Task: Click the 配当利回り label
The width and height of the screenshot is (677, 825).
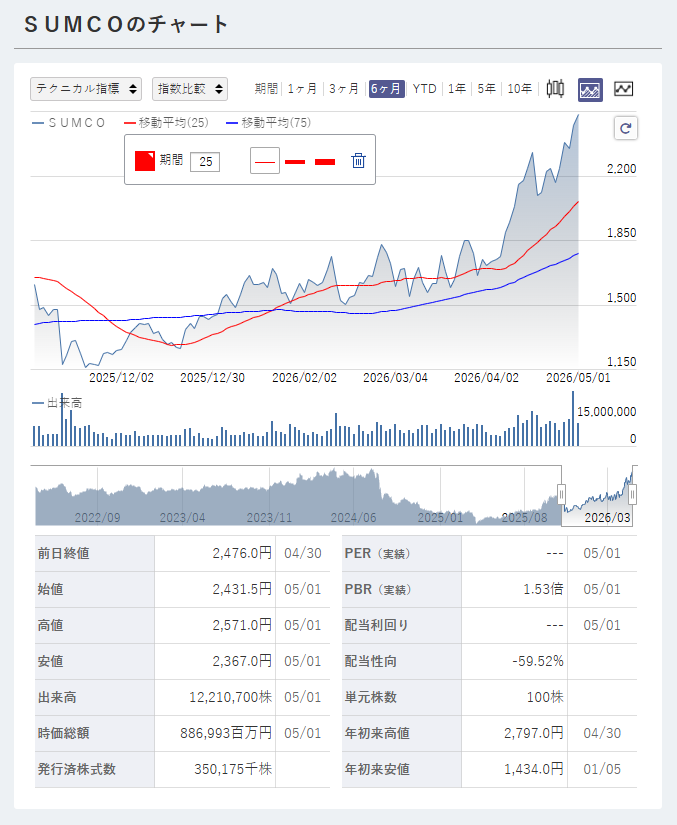Action: [377, 625]
